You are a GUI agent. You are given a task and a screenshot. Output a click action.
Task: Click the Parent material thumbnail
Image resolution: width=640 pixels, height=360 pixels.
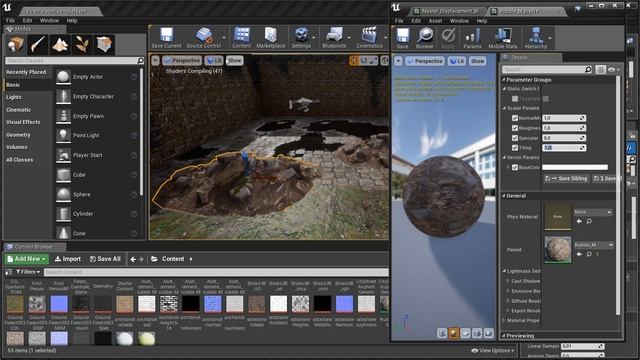(558, 249)
